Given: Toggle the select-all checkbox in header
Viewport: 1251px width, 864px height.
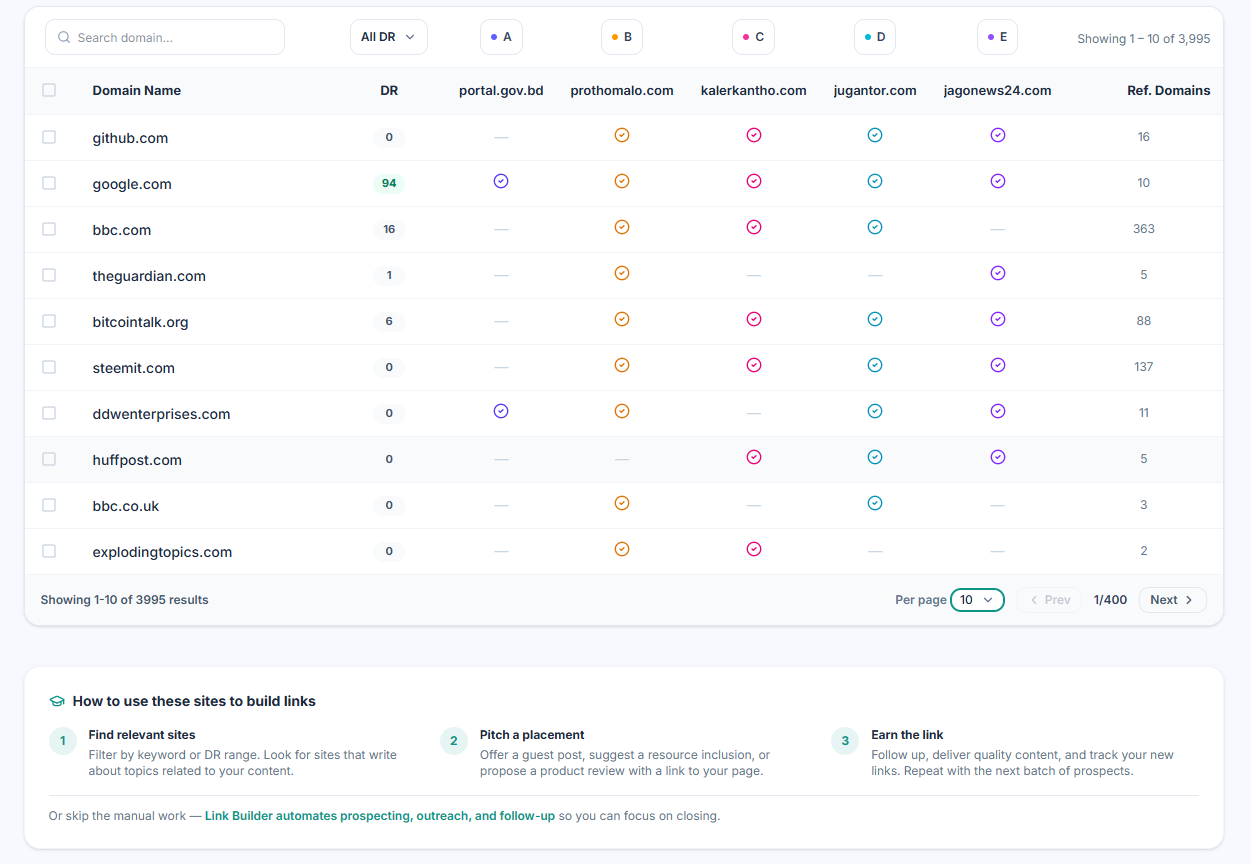Looking at the screenshot, I should (x=49, y=90).
